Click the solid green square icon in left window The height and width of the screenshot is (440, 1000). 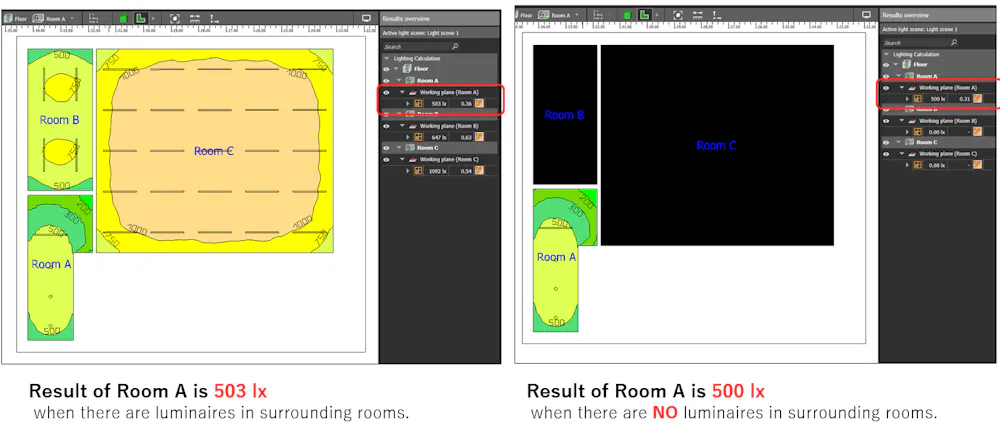click(124, 19)
